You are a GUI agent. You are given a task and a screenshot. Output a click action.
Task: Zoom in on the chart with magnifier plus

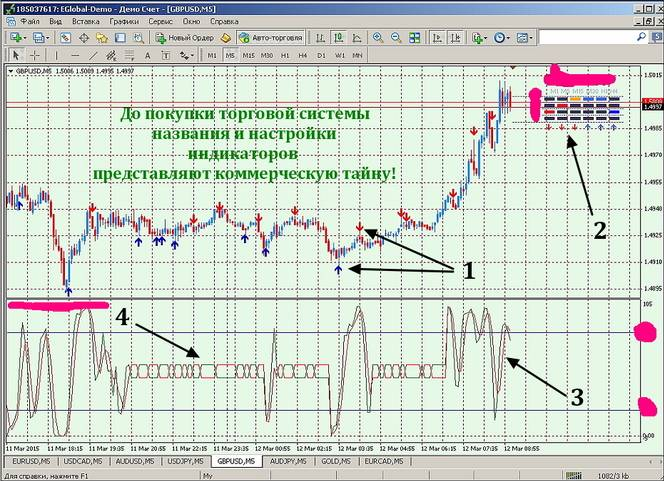tap(379, 37)
